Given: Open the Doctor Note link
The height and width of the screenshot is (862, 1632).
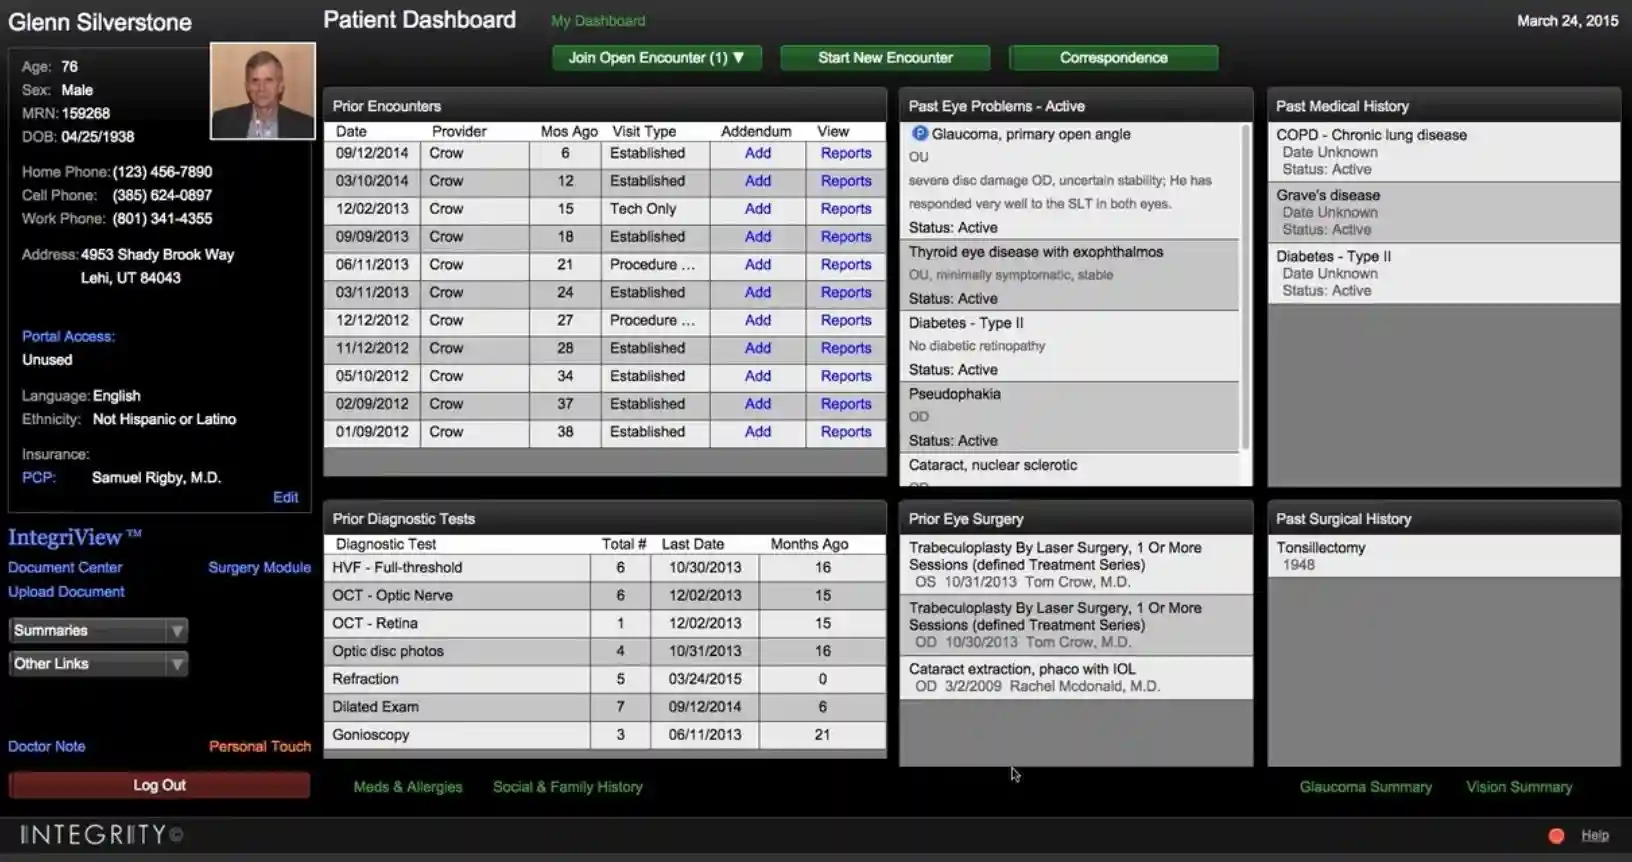Looking at the screenshot, I should pyautogui.click(x=46, y=746).
